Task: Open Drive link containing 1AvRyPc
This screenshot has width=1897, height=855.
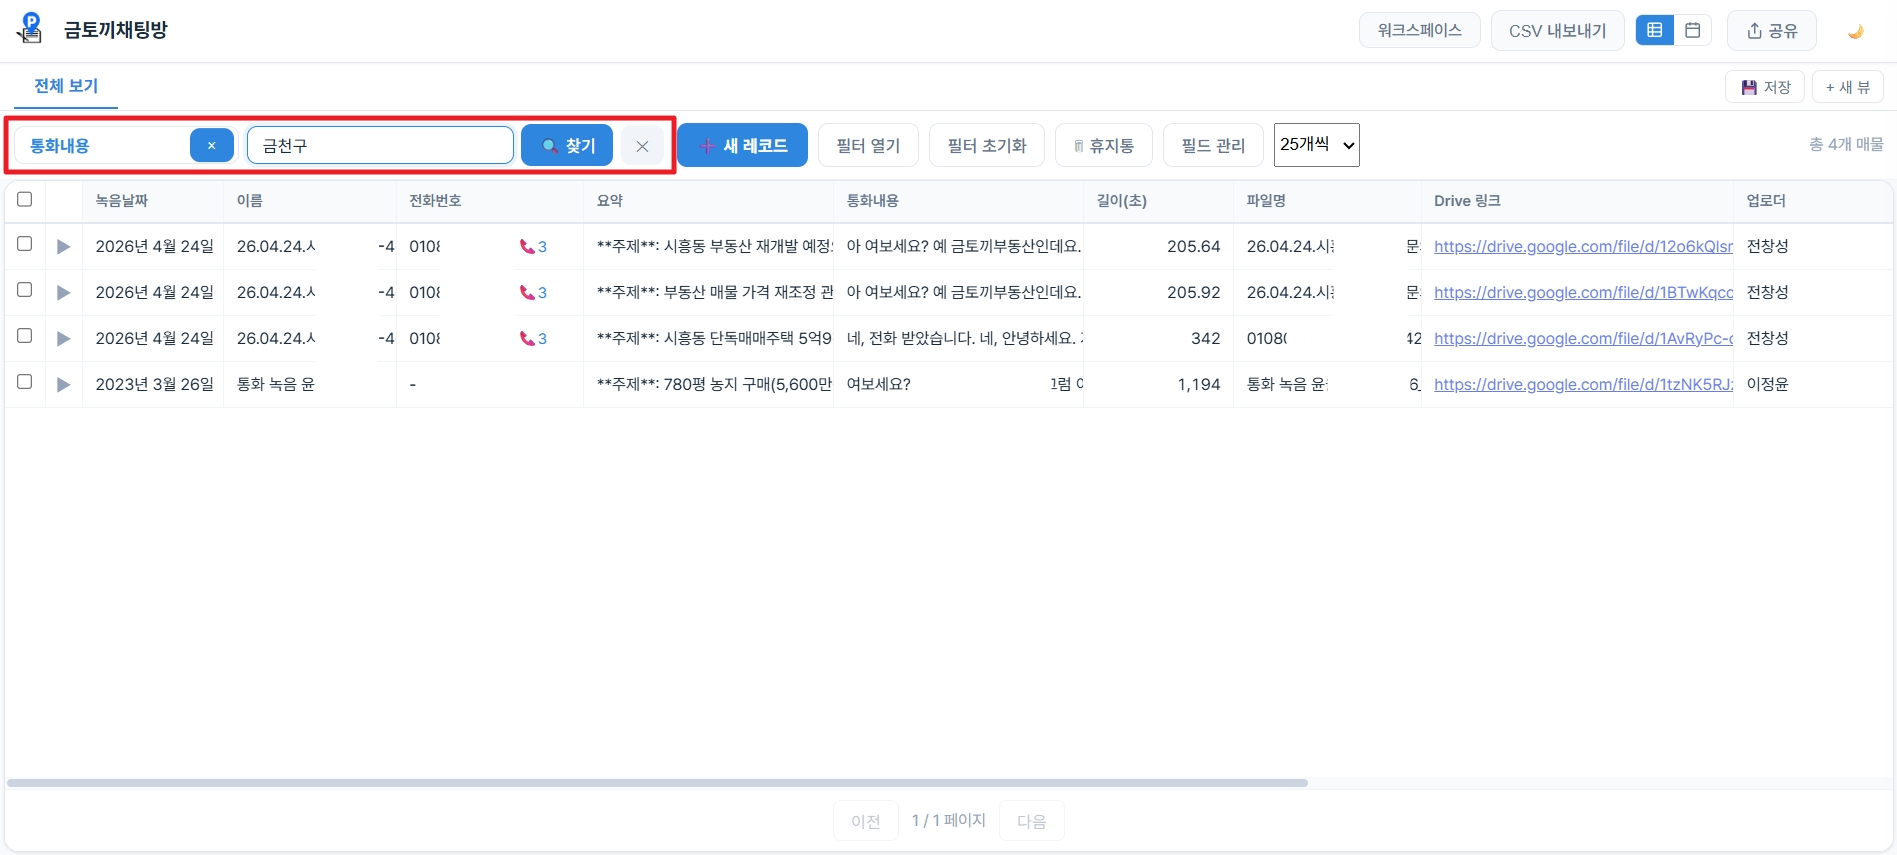Action: pos(1583,338)
